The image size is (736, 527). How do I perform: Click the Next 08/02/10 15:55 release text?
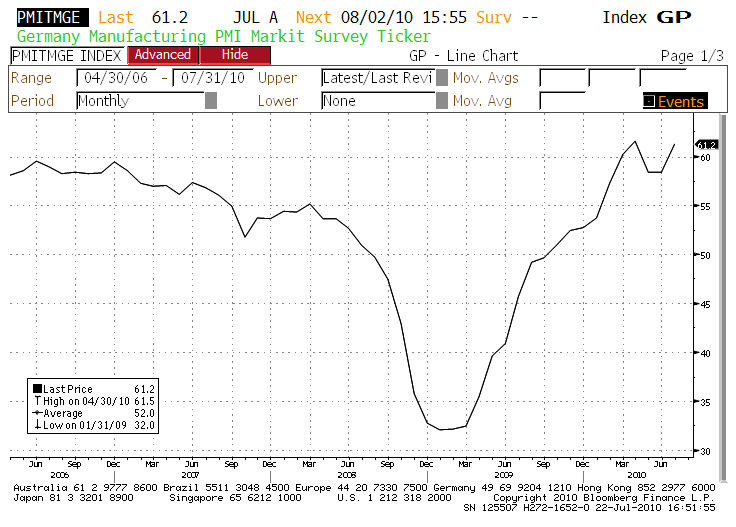[x=381, y=18]
